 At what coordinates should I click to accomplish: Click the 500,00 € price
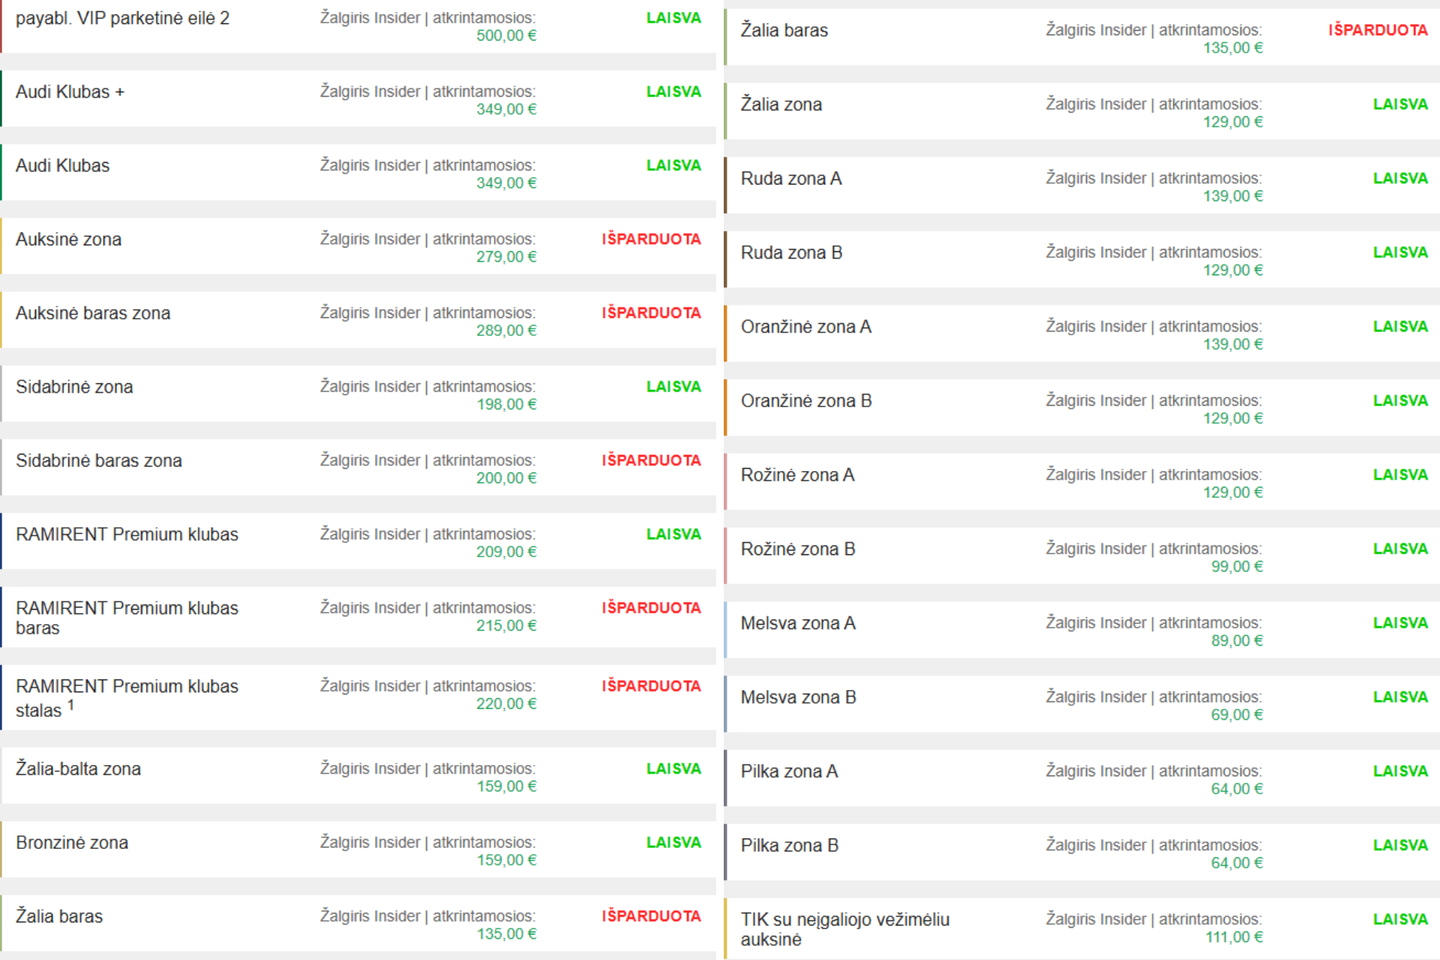[506, 36]
